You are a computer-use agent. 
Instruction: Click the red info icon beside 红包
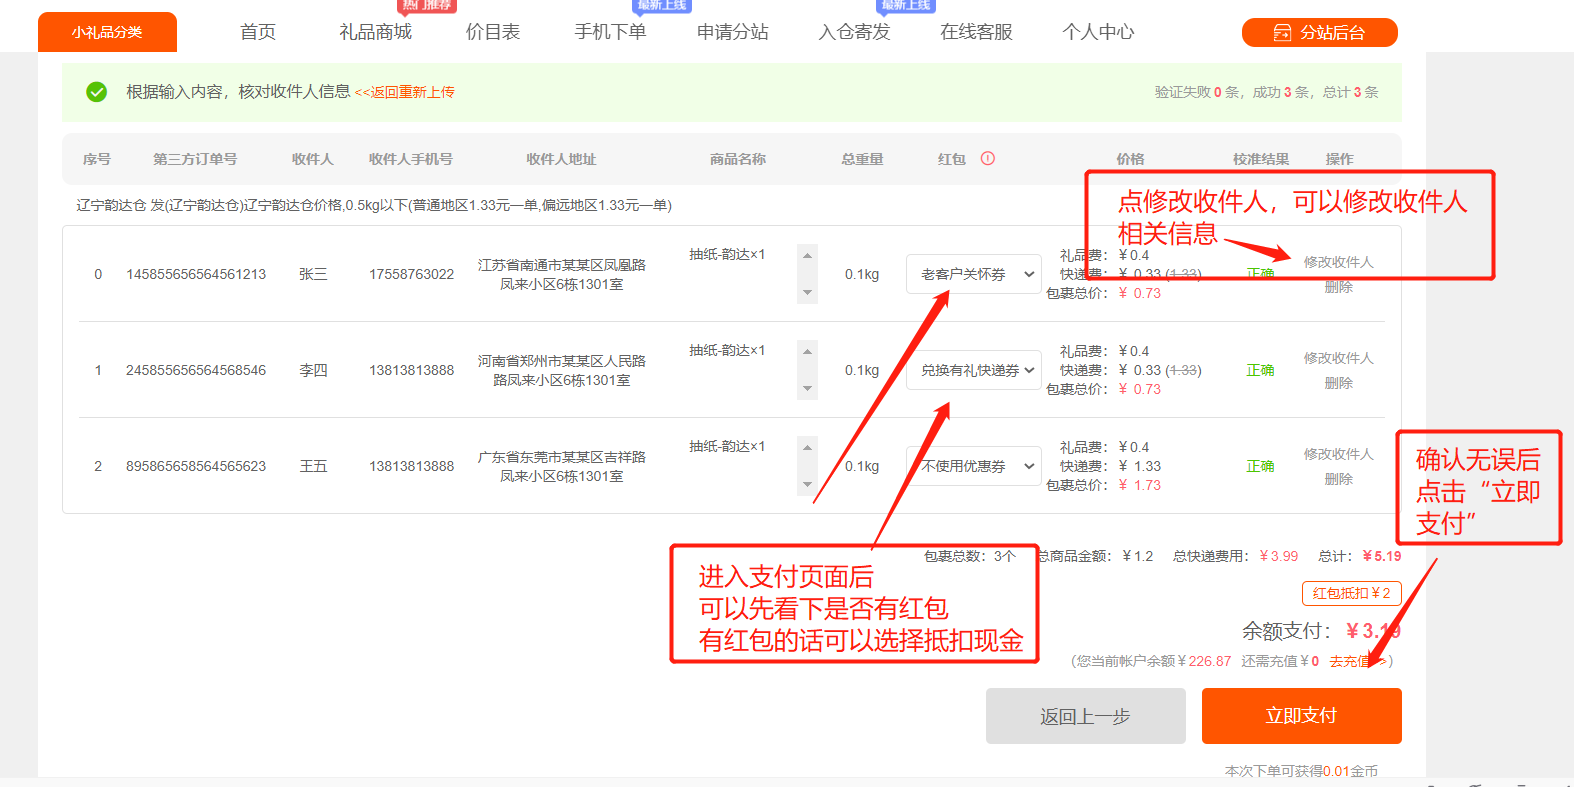click(987, 158)
